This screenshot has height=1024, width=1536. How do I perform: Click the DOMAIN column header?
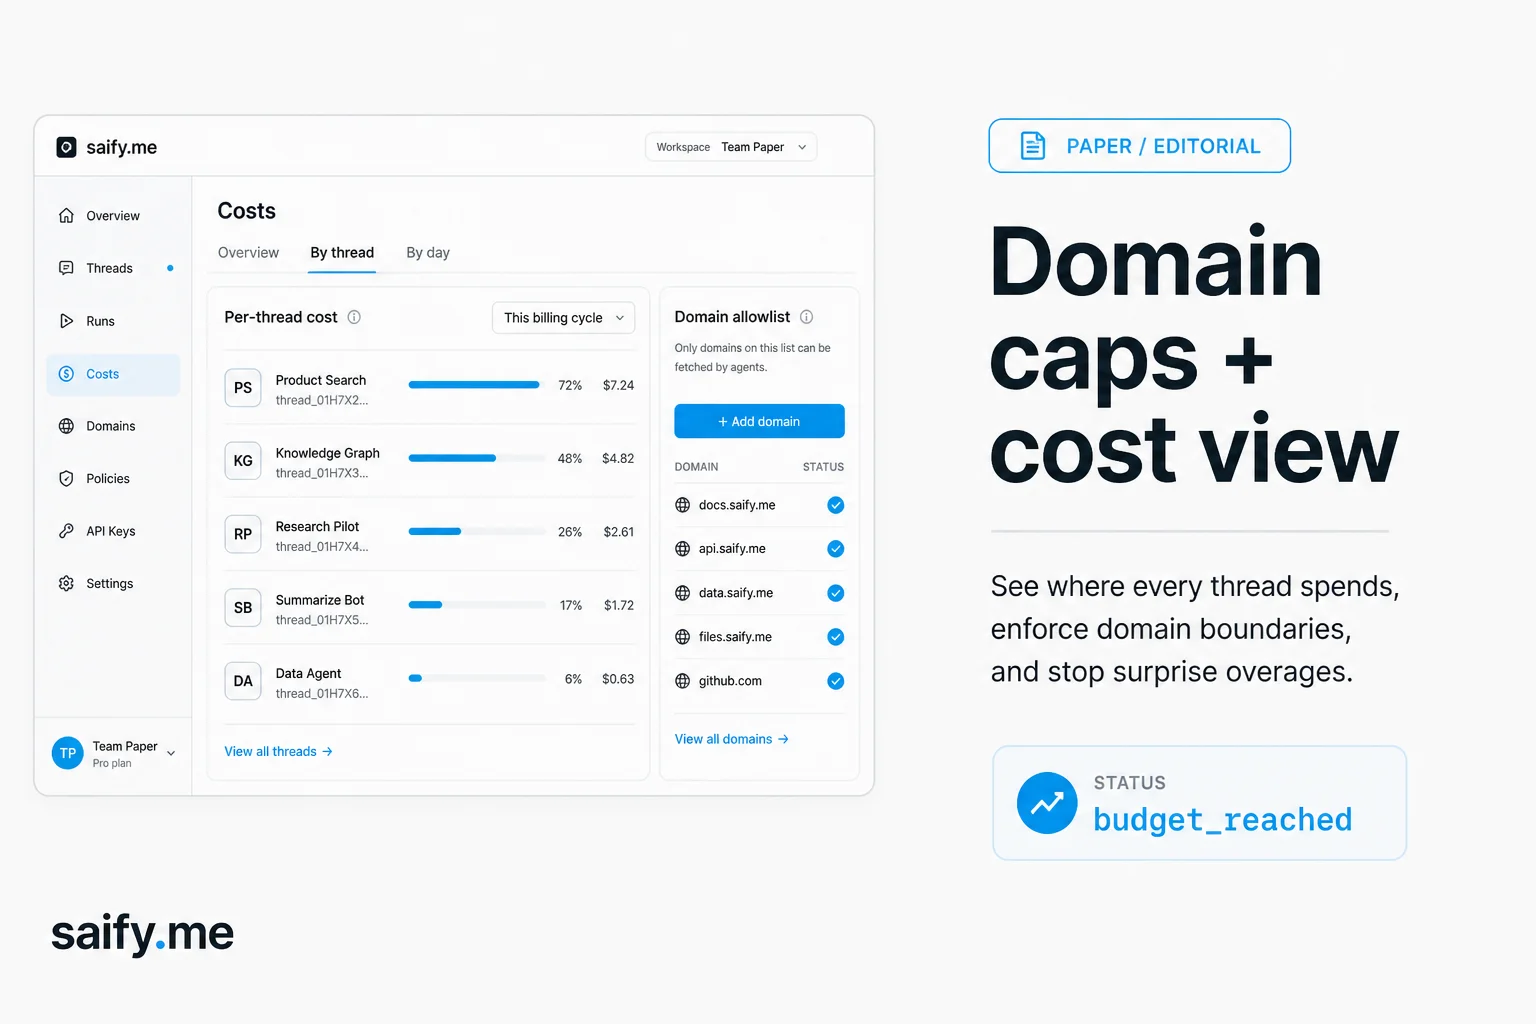tap(696, 467)
